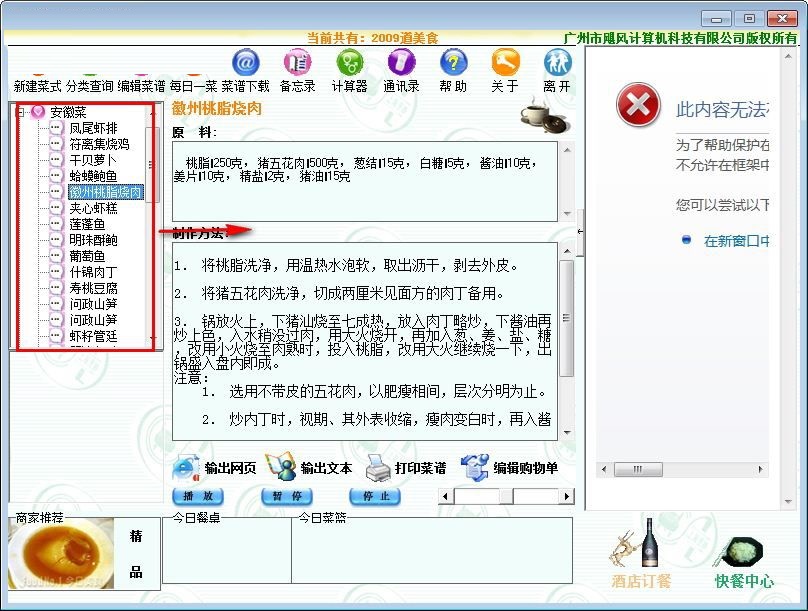Open the 通讯录 contacts icon
This screenshot has width=808, height=611.
coord(401,63)
